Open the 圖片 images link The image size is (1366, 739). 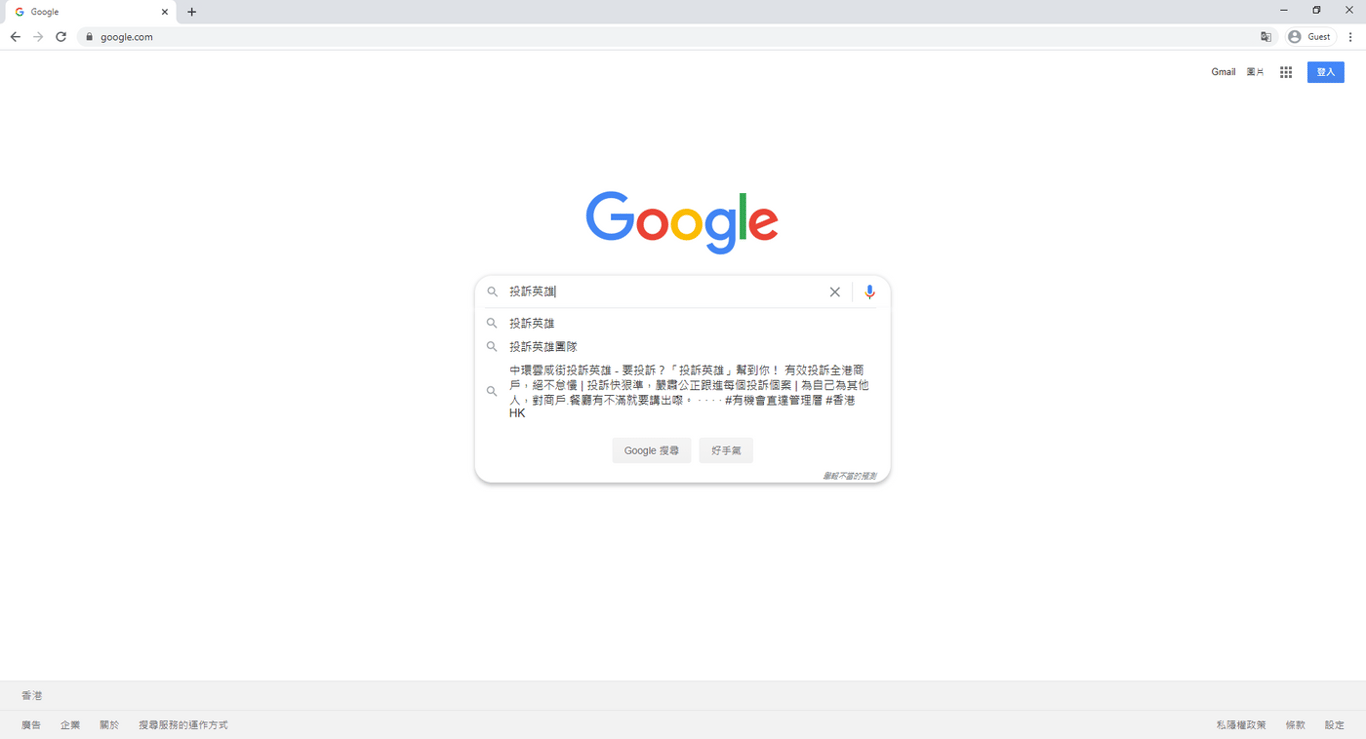click(x=1255, y=72)
